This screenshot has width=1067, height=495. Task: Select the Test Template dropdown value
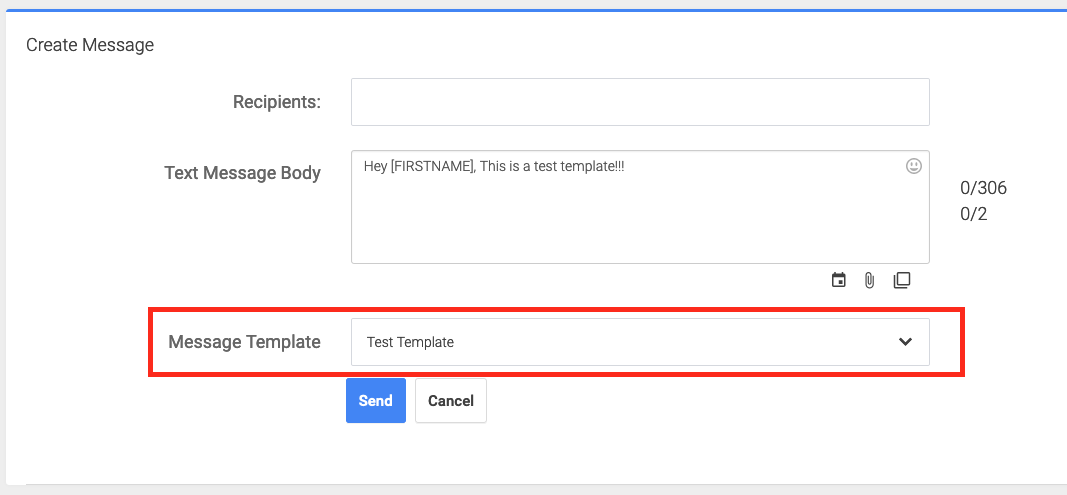click(x=410, y=342)
